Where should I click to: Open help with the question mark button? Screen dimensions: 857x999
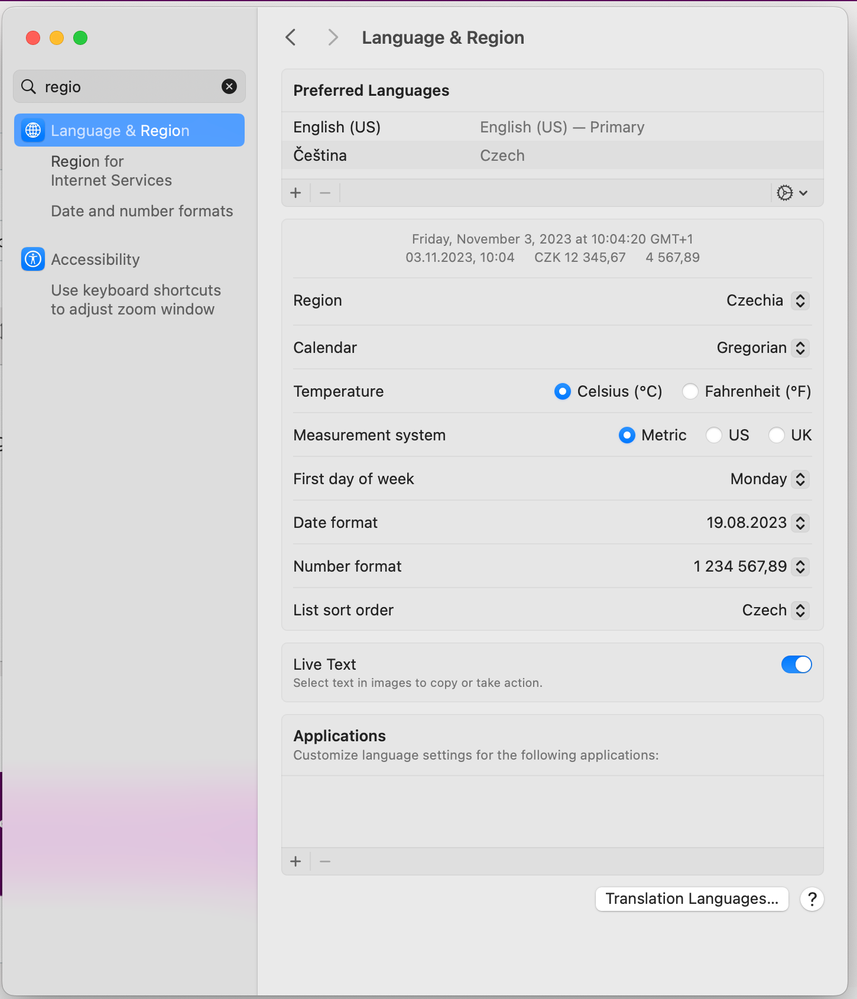(812, 899)
